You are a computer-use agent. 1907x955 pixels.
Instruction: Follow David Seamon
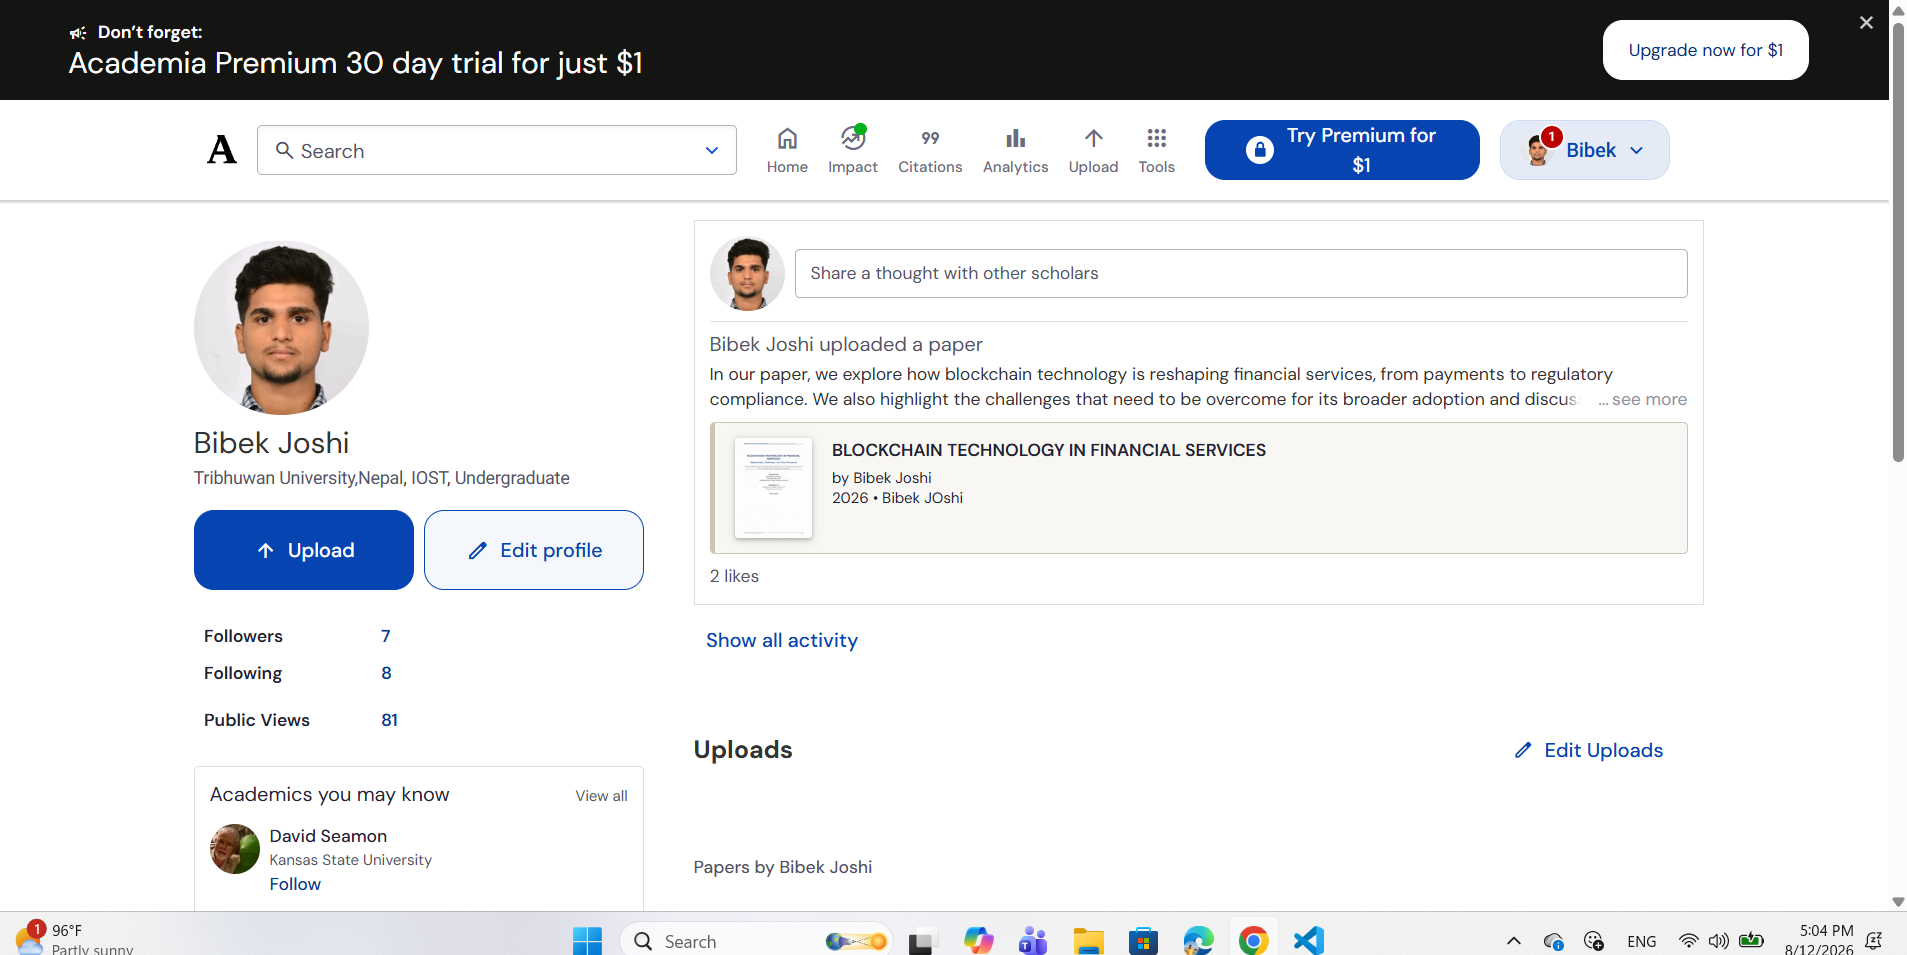coord(295,884)
